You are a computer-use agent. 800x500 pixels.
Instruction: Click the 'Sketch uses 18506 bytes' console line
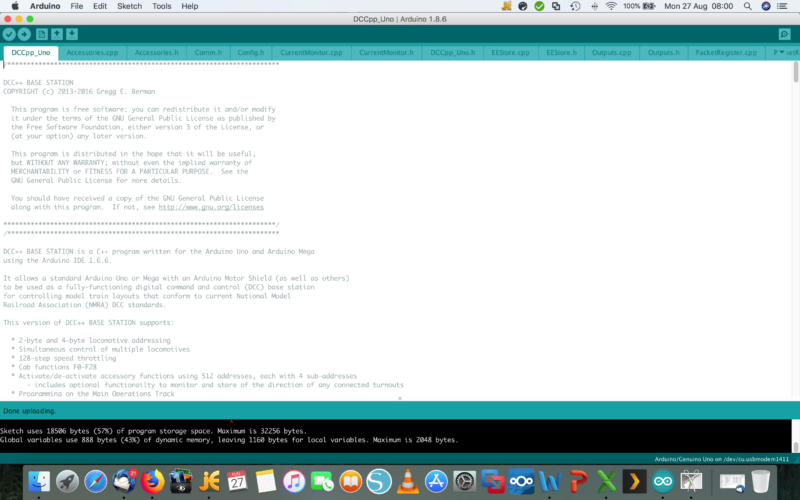pyautogui.click(x=153, y=431)
